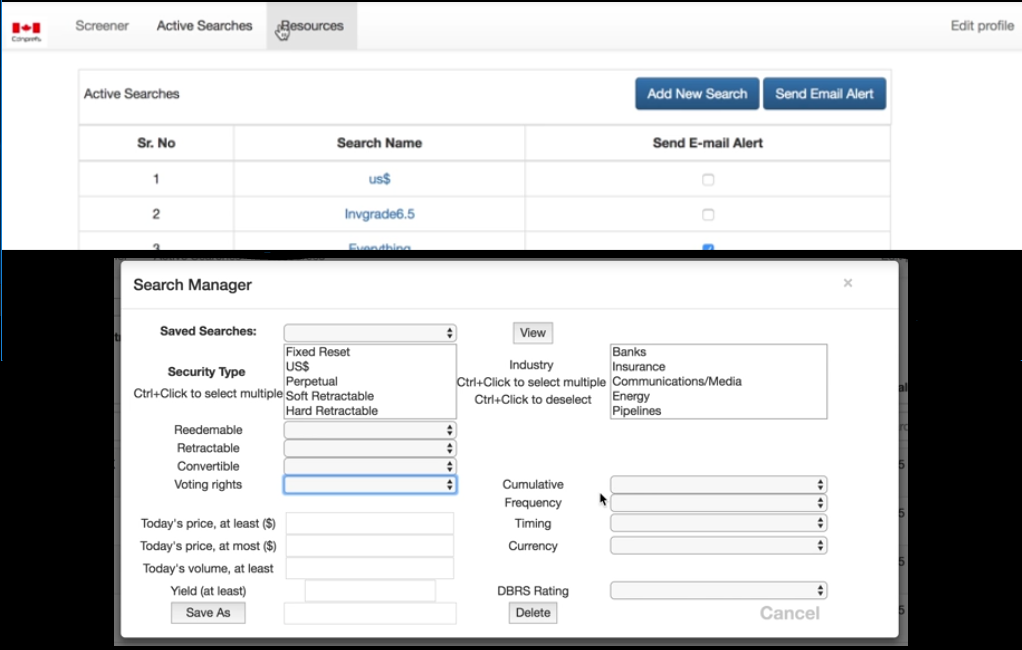Image resolution: width=1022 pixels, height=650 pixels.
Task: Expand the Voting rights dropdown
Action: click(x=370, y=485)
